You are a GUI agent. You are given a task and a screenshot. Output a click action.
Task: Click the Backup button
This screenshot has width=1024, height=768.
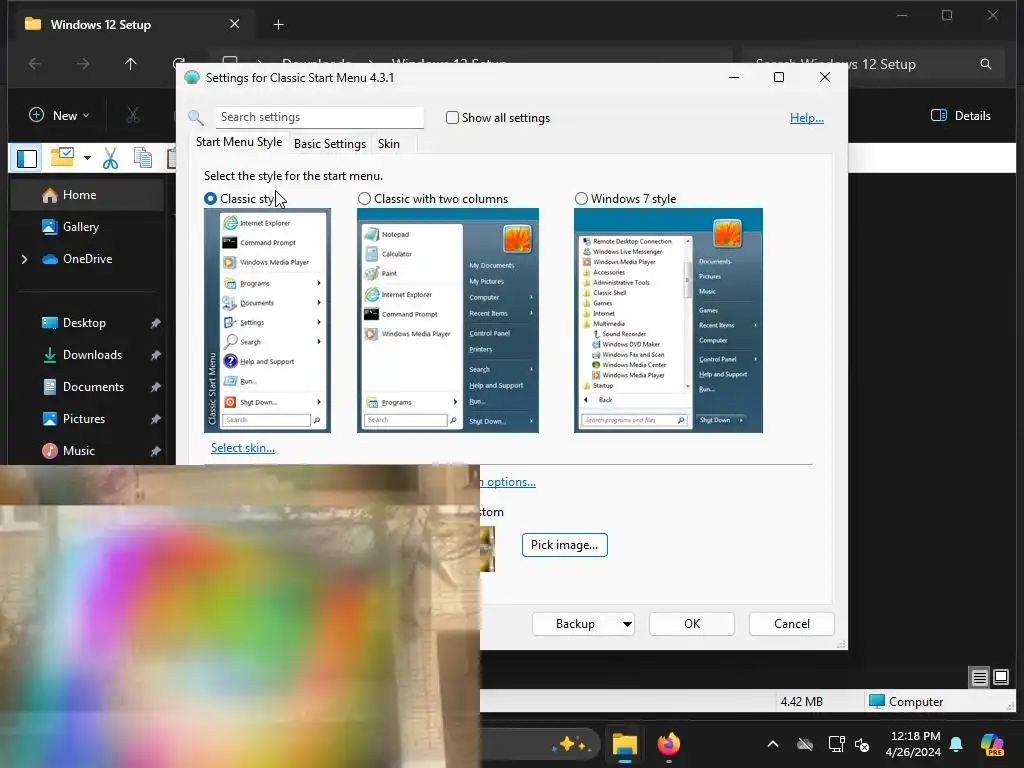click(x=575, y=624)
